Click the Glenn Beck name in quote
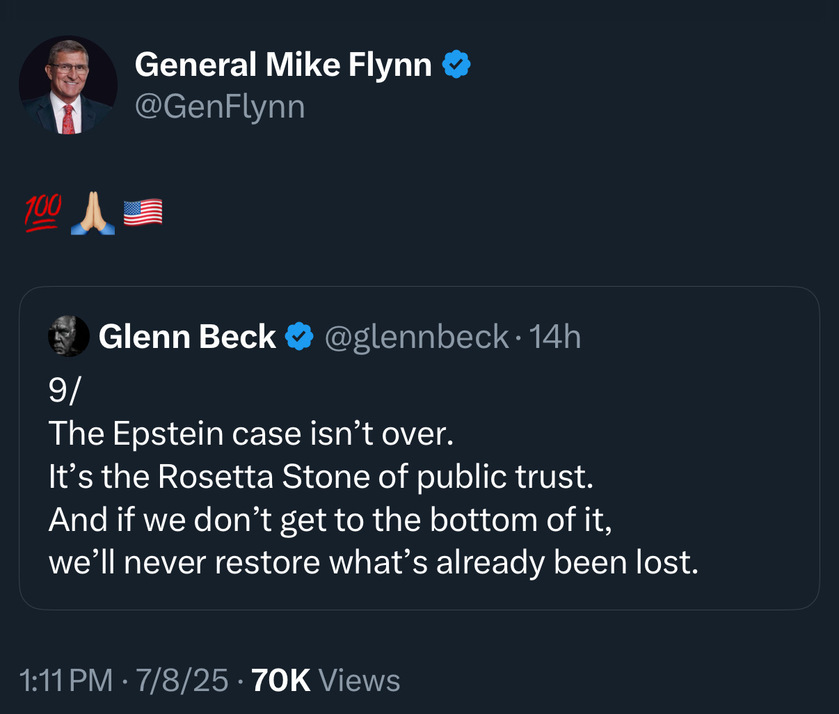The height and width of the screenshot is (714, 839). (187, 337)
